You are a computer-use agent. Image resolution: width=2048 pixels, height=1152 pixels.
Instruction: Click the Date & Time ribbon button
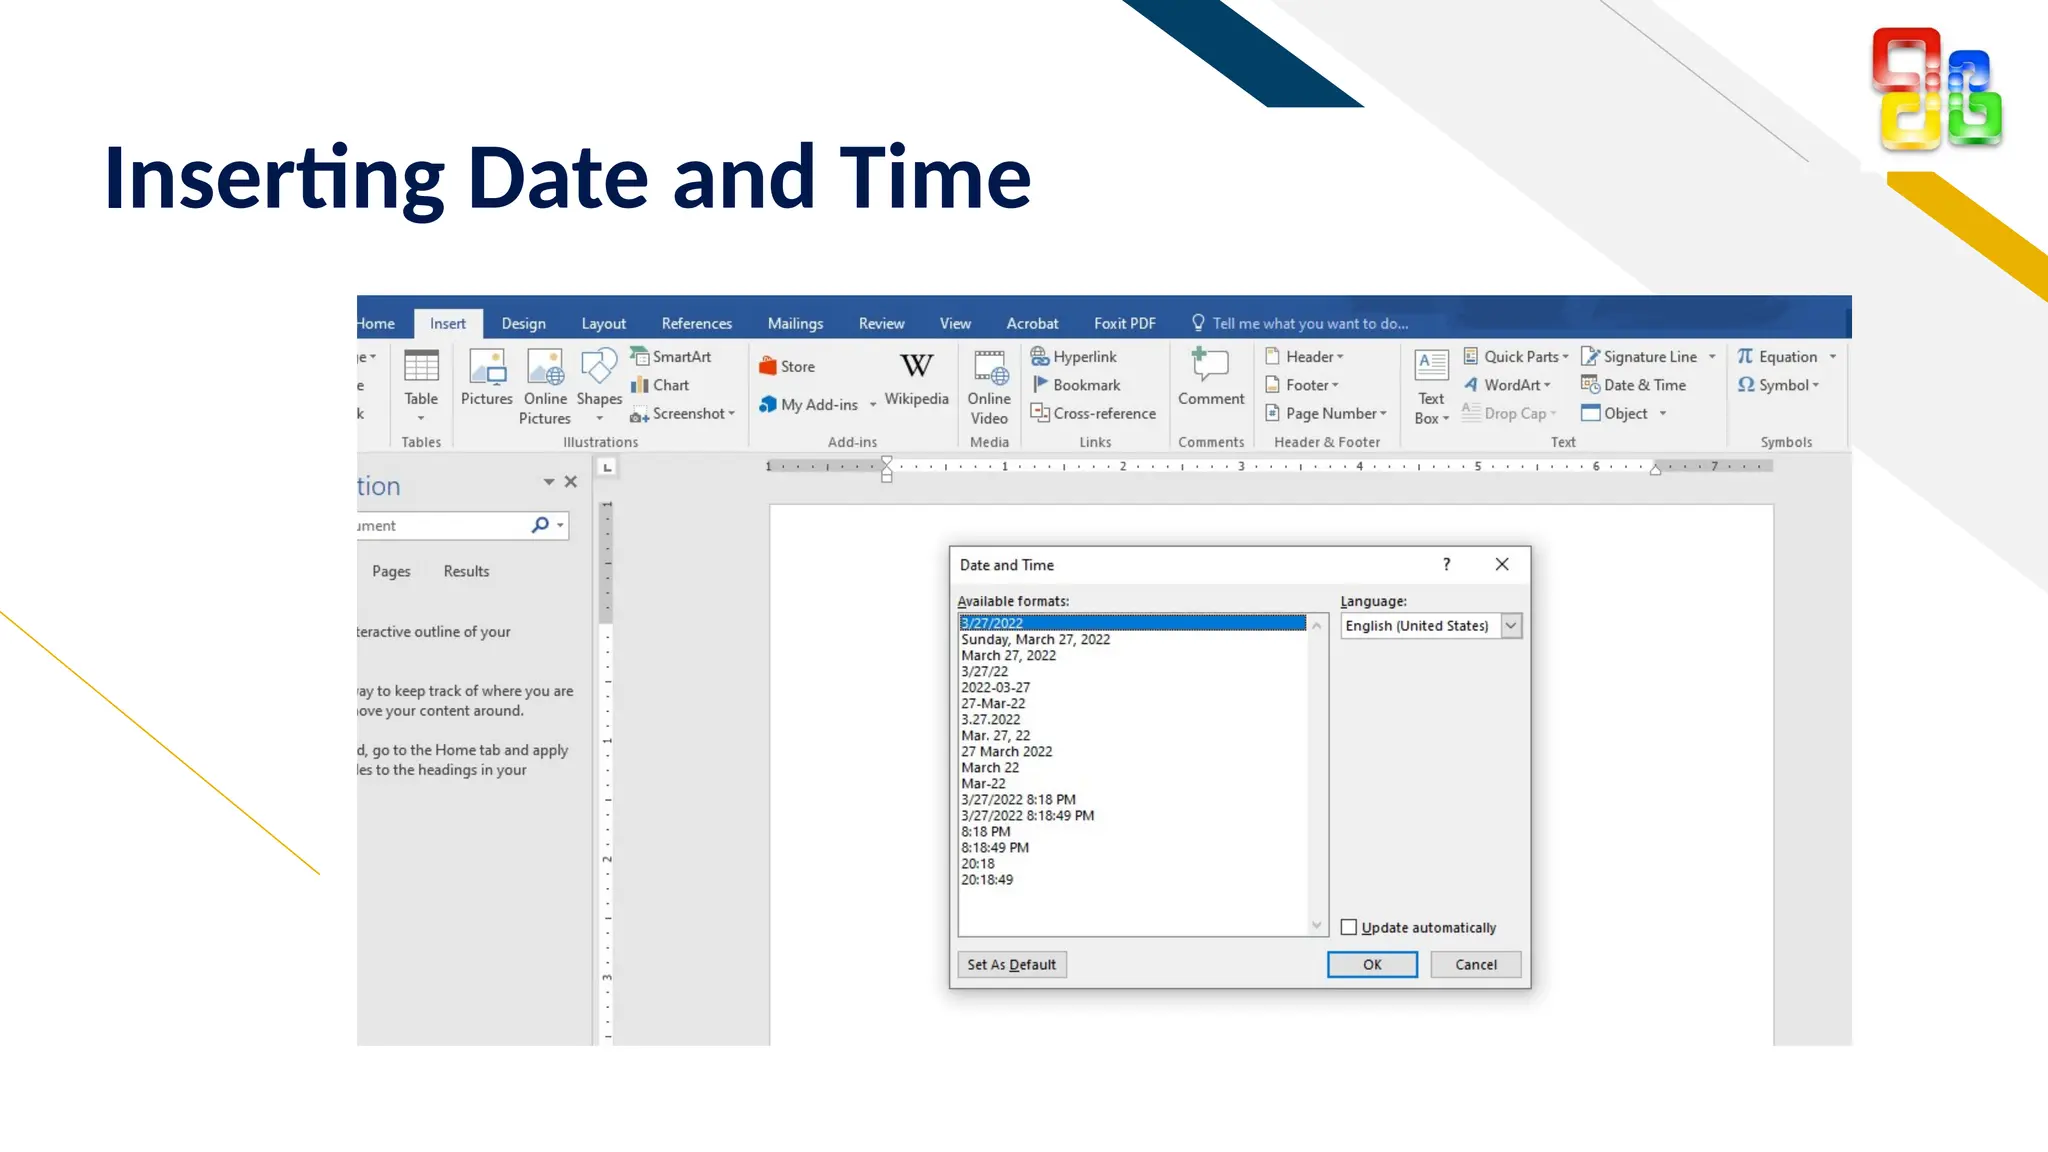click(1633, 385)
